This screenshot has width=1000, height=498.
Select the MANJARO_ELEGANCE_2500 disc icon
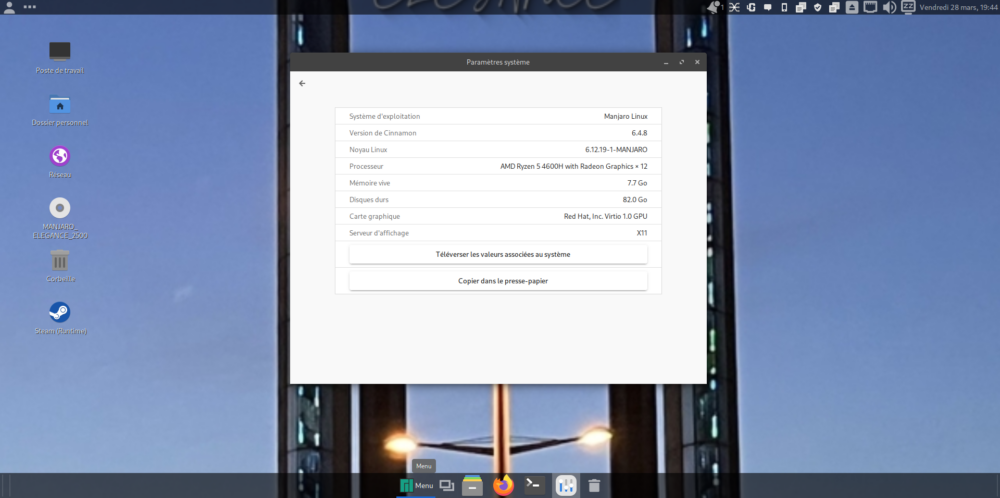[60, 218]
